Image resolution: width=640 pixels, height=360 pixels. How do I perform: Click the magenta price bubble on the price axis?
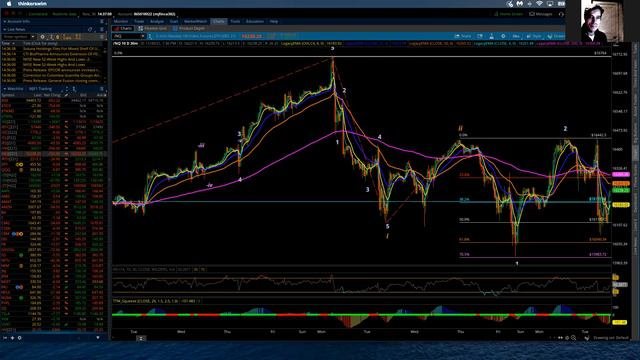pos(620,175)
